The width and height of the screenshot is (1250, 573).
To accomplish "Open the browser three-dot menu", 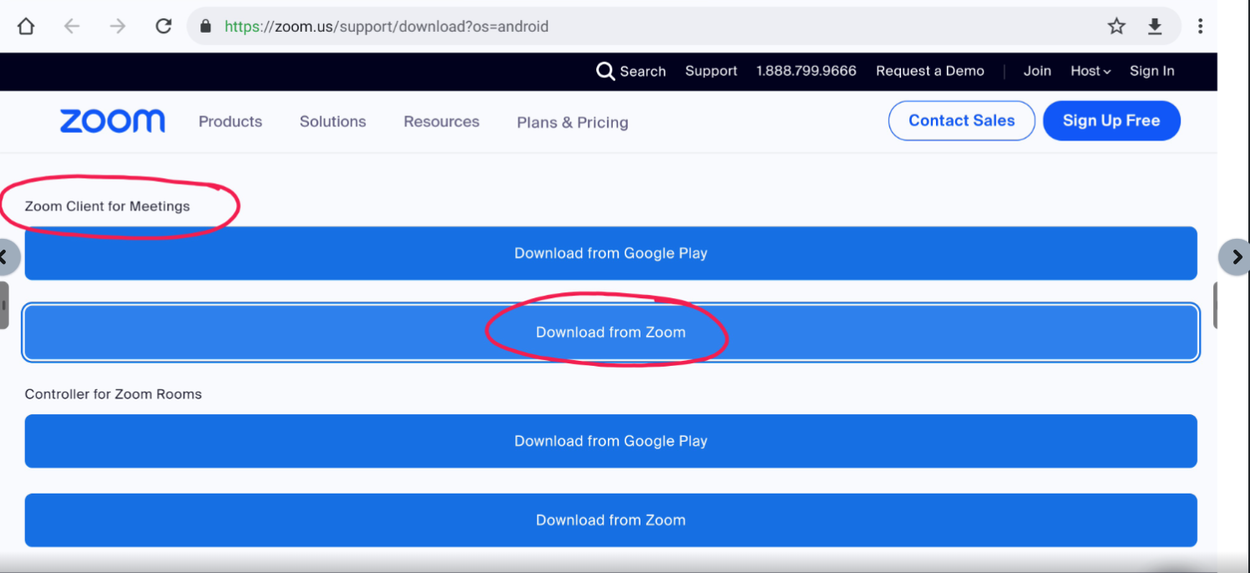I will pyautogui.click(x=1200, y=27).
